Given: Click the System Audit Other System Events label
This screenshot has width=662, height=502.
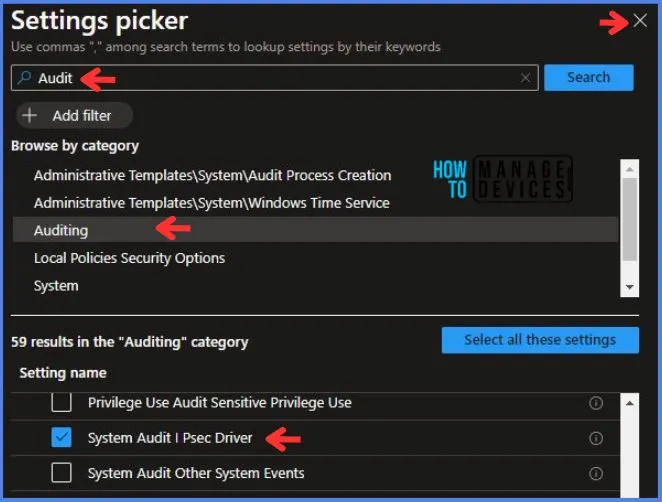Looking at the screenshot, I should [x=196, y=473].
